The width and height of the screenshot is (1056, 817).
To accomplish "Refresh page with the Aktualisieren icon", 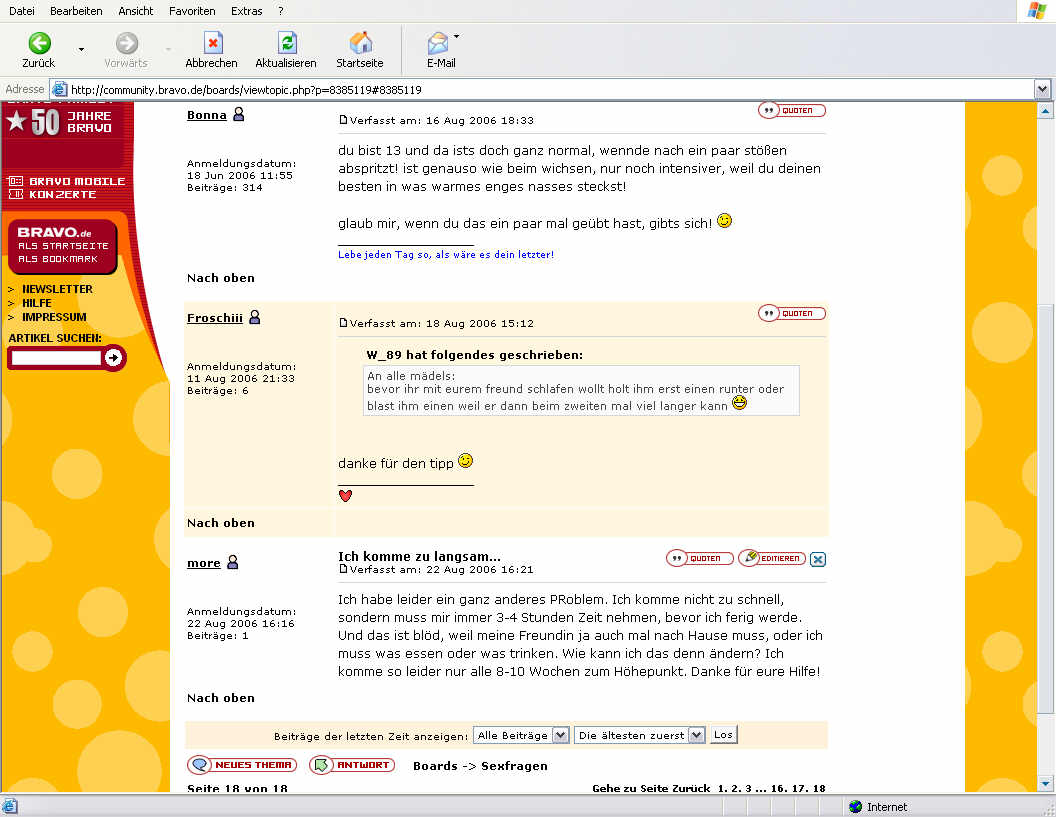I will [x=286, y=43].
